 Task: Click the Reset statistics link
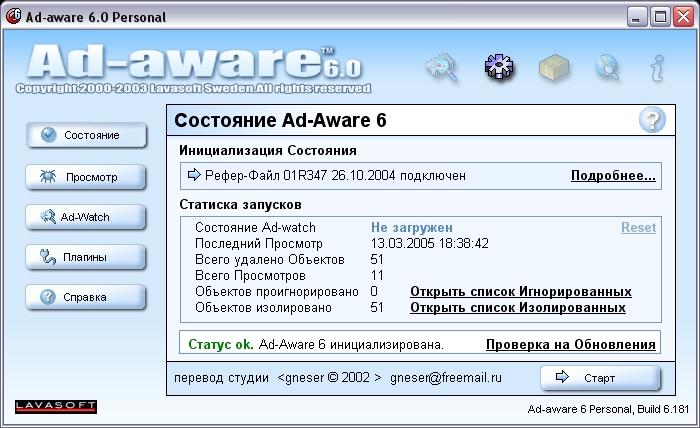click(638, 228)
